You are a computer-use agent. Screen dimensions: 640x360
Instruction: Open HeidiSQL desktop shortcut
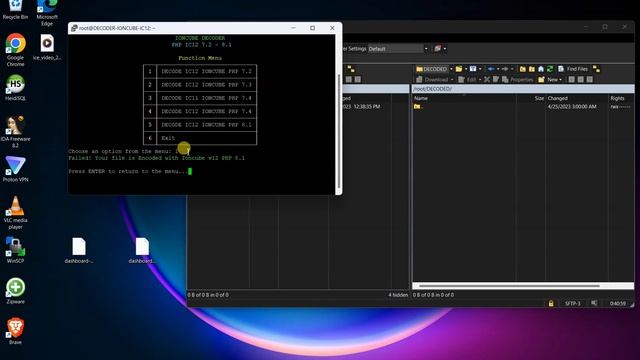point(15,88)
